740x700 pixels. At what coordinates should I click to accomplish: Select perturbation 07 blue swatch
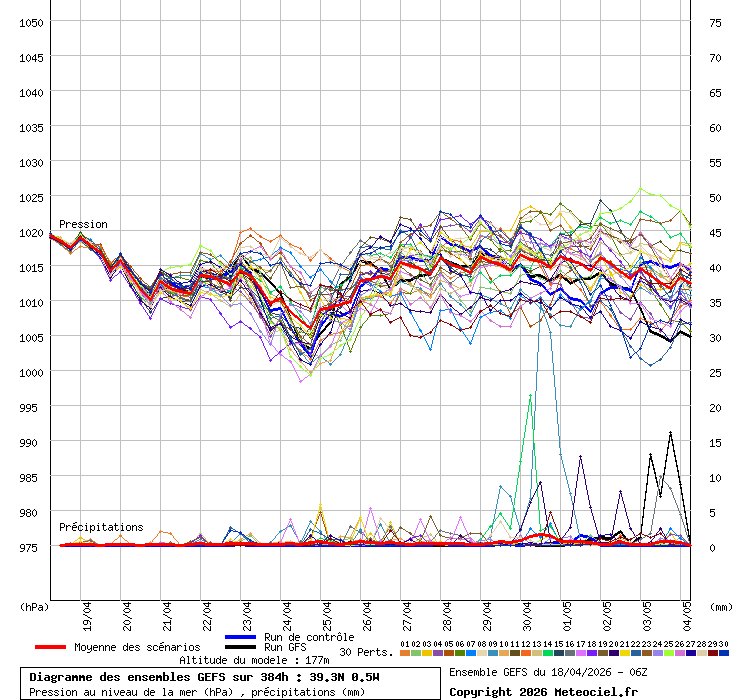point(470,653)
